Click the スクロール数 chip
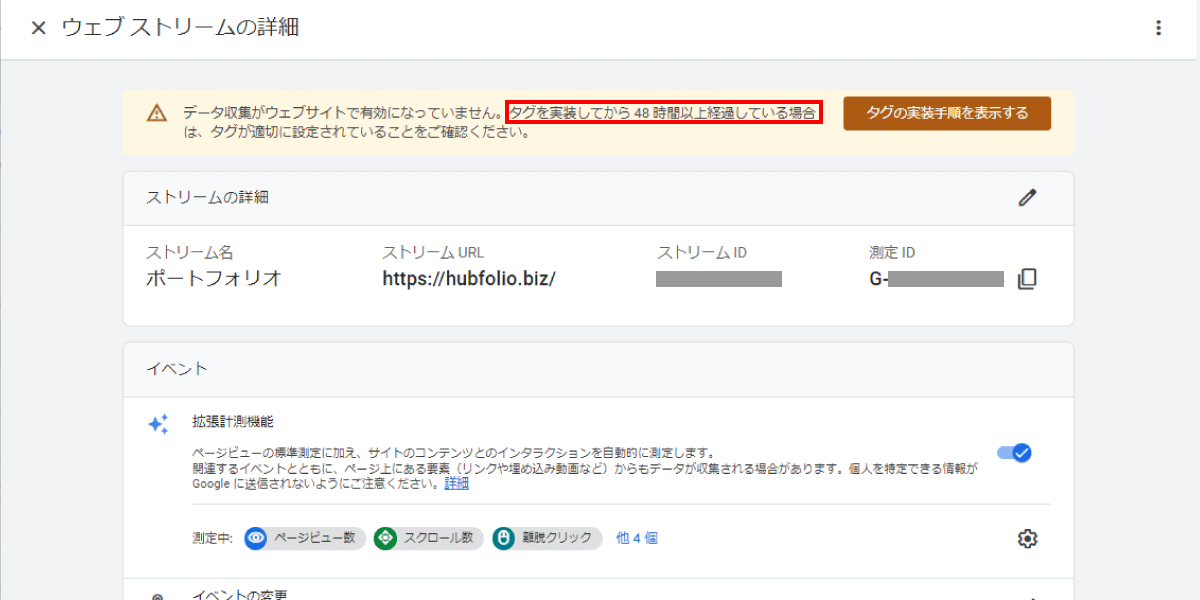 pos(428,538)
